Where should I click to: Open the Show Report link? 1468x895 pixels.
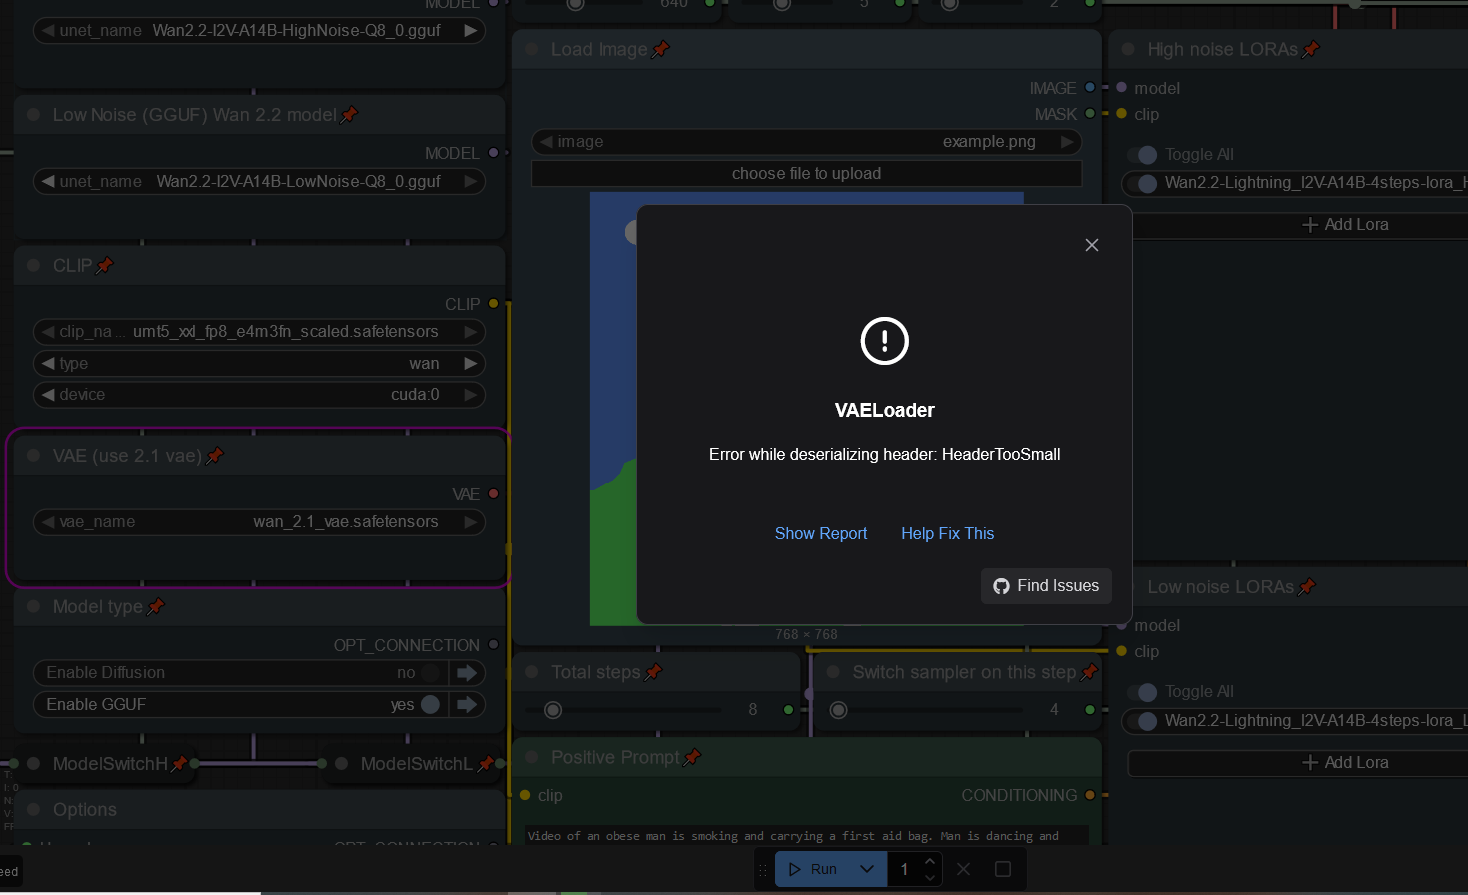point(821,533)
